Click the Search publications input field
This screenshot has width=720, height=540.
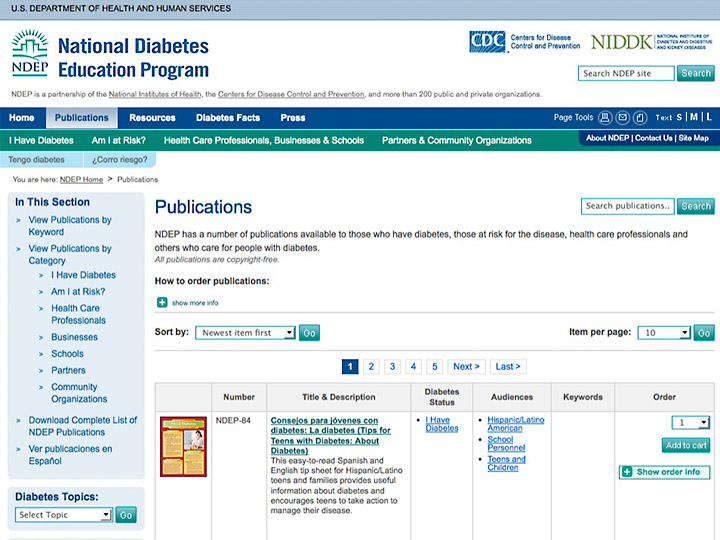(x=627, y=206)
